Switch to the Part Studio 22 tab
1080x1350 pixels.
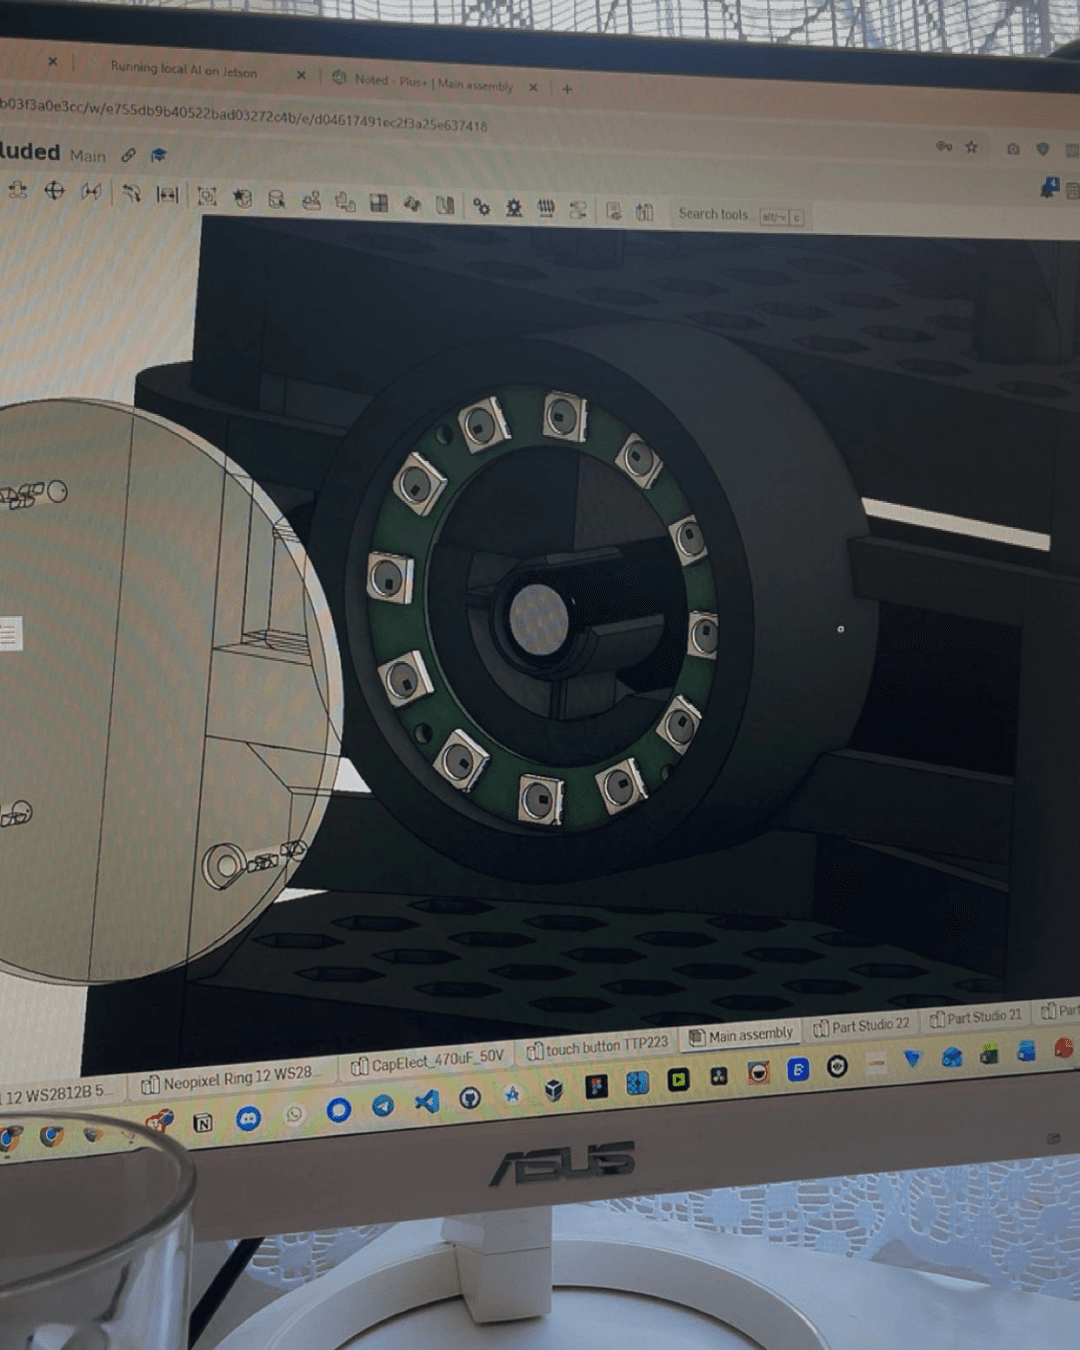[862, 1025]
